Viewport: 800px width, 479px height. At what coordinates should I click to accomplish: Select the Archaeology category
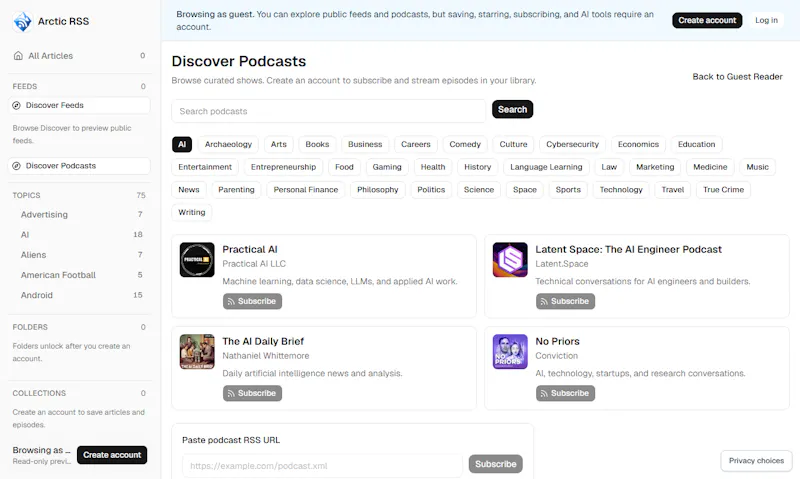pyautogui.click(x=228, y=144)
